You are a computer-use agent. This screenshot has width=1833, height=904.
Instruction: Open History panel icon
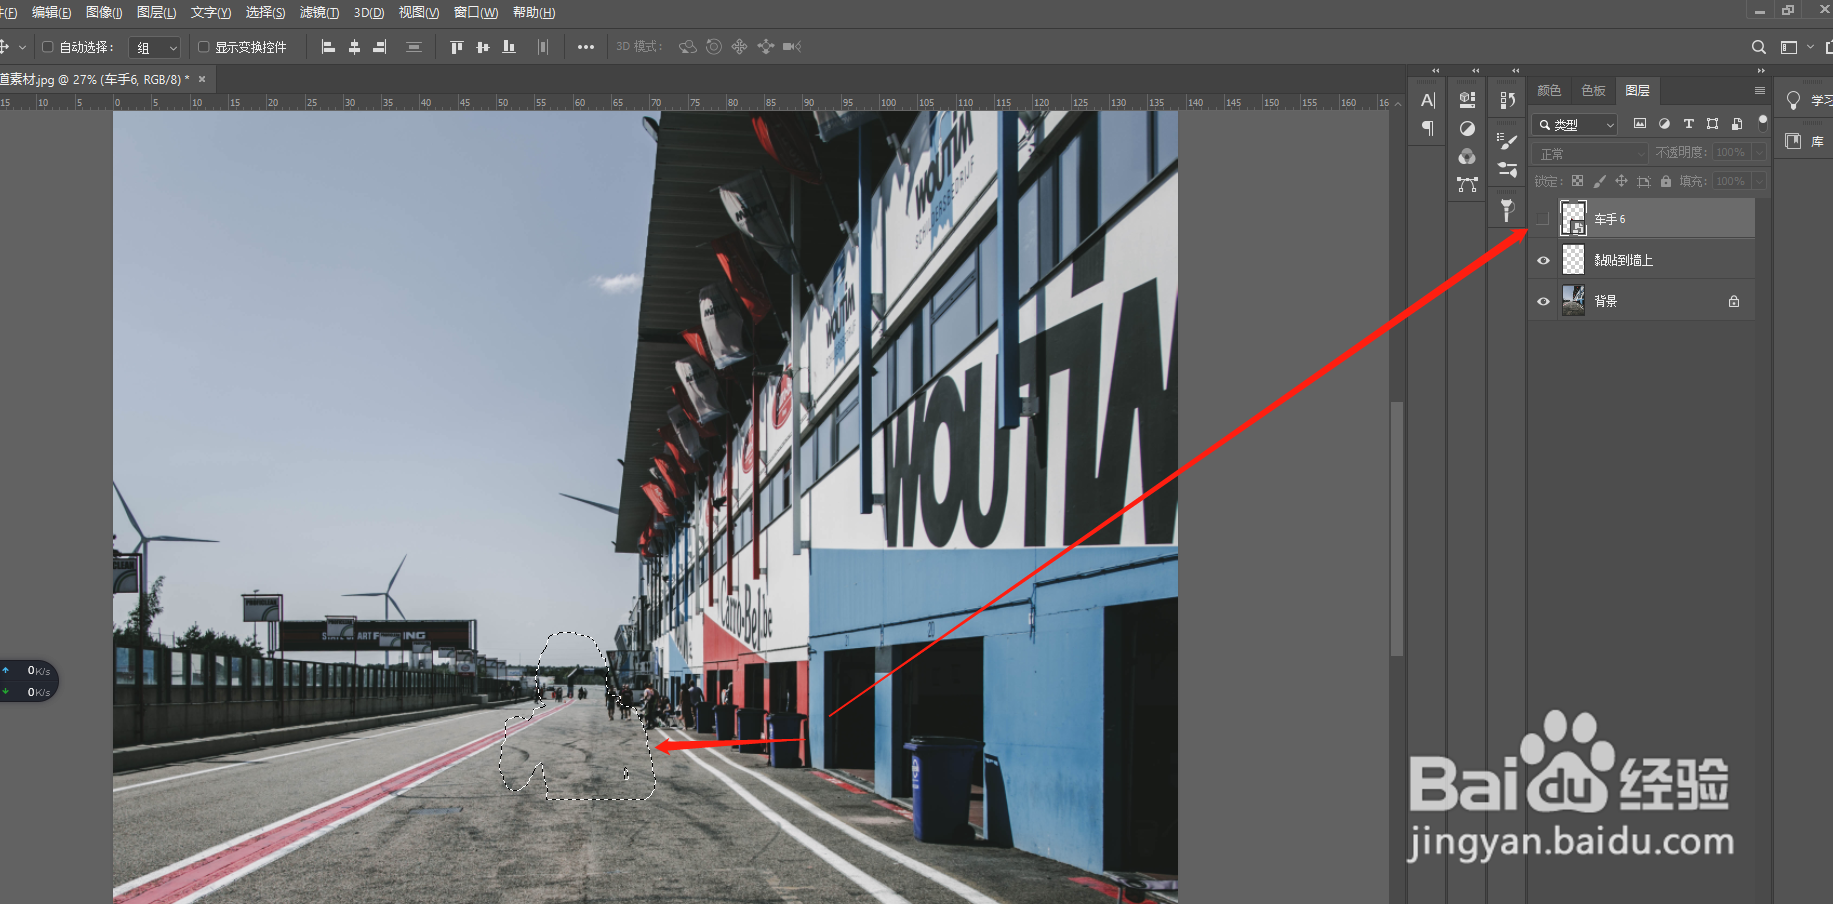tap(1508, 100)
